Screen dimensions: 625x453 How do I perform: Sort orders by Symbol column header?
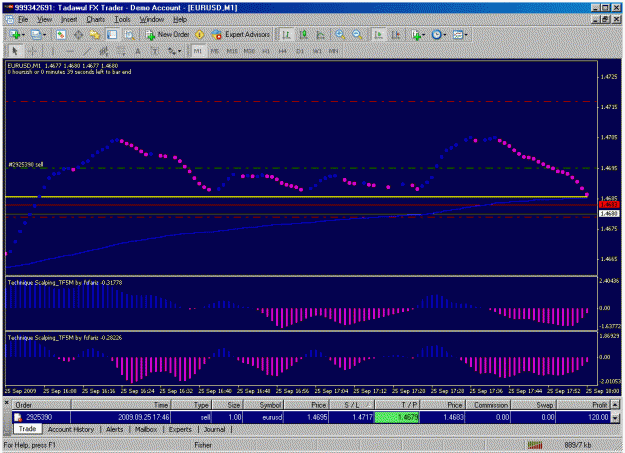[x=263, y=405]
